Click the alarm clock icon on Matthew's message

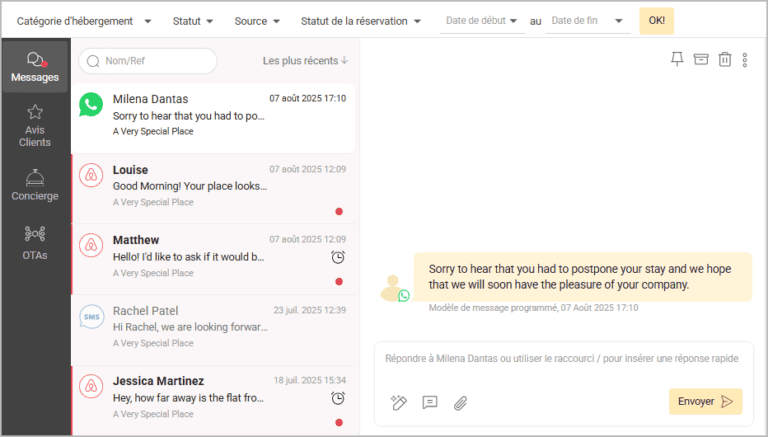pos(338,257)
